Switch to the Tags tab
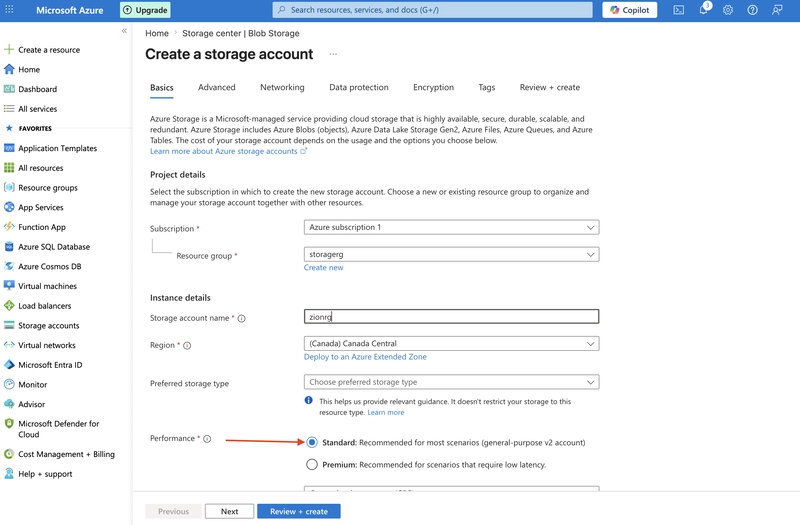The height and width of the screenshot is (525, 800). tap(487, 87)
